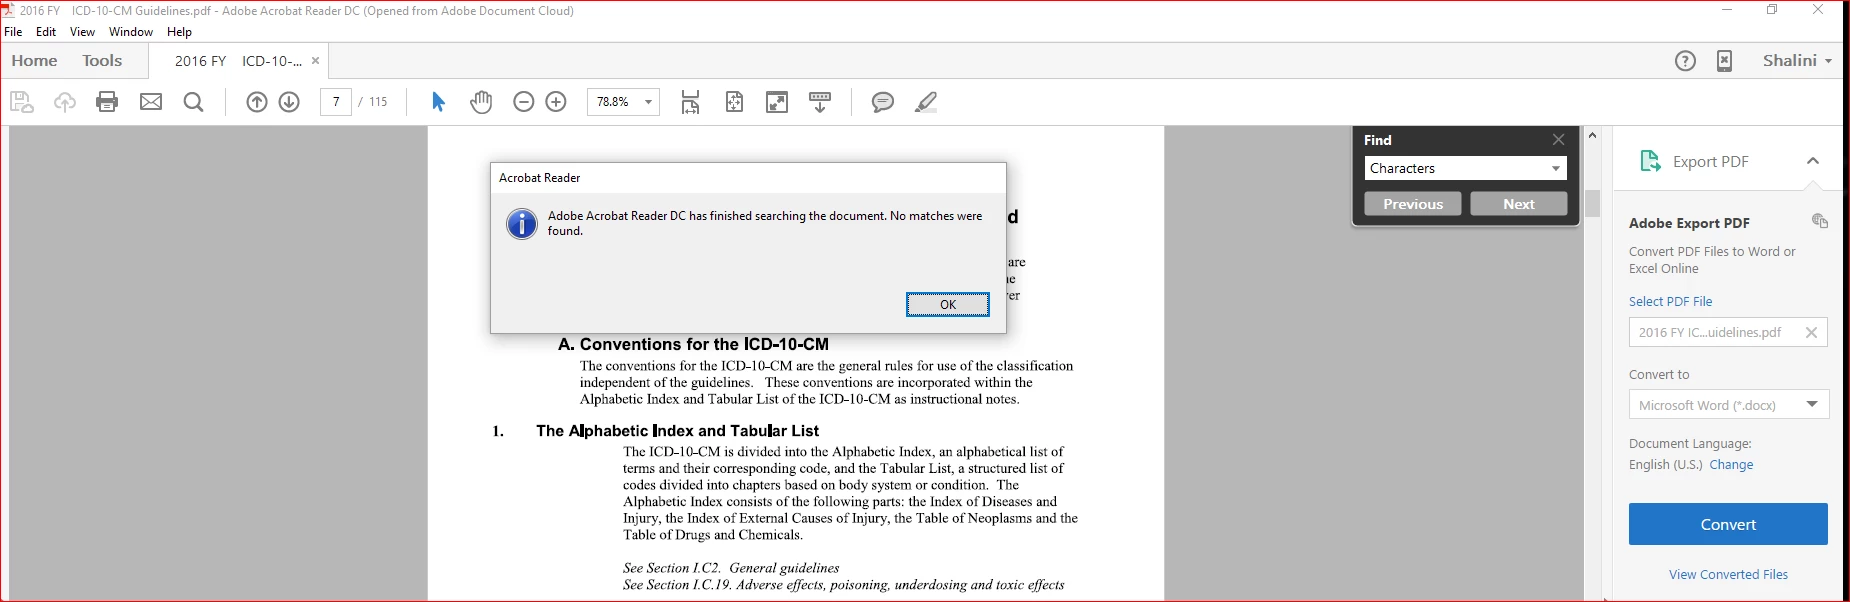Click the copy icon beside Adobe Export PDF
Viewport: 1850px width, 602px height.
click(x=1820, y=221)
